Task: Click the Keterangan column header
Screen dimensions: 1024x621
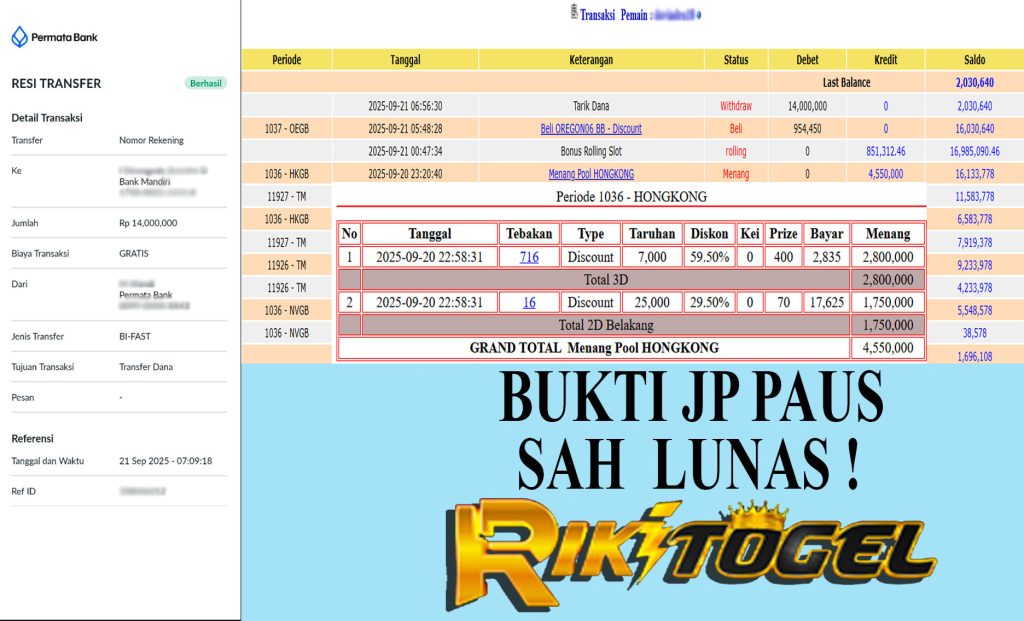Action: 591,60
